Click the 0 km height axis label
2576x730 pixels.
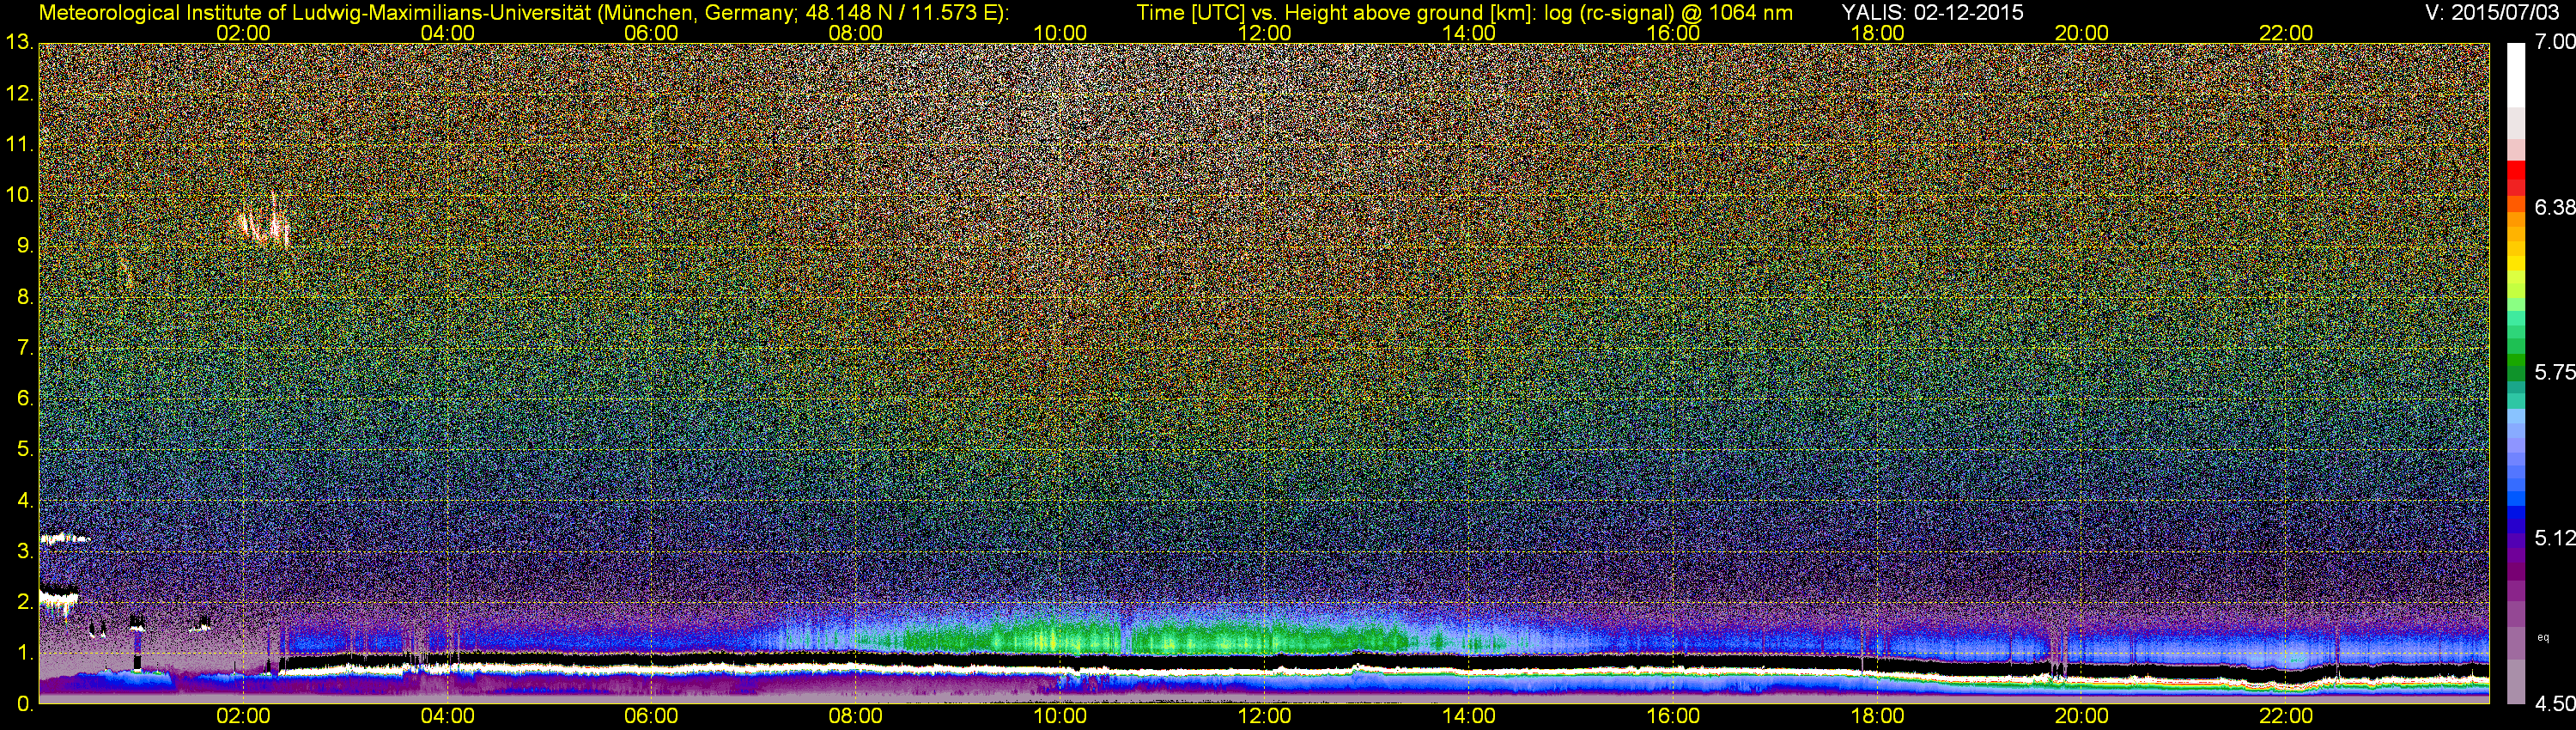coord(24,704)
